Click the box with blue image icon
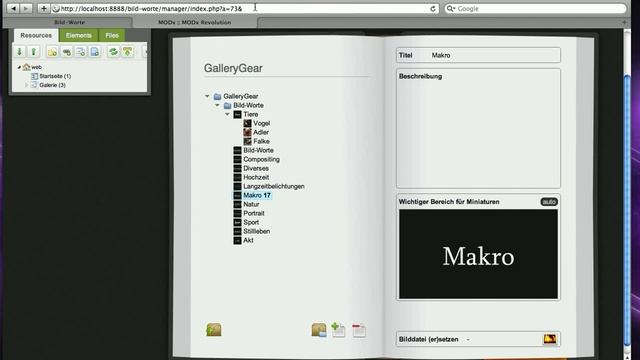640x360 pixels. pyautogui.click(x=319, y=330)
